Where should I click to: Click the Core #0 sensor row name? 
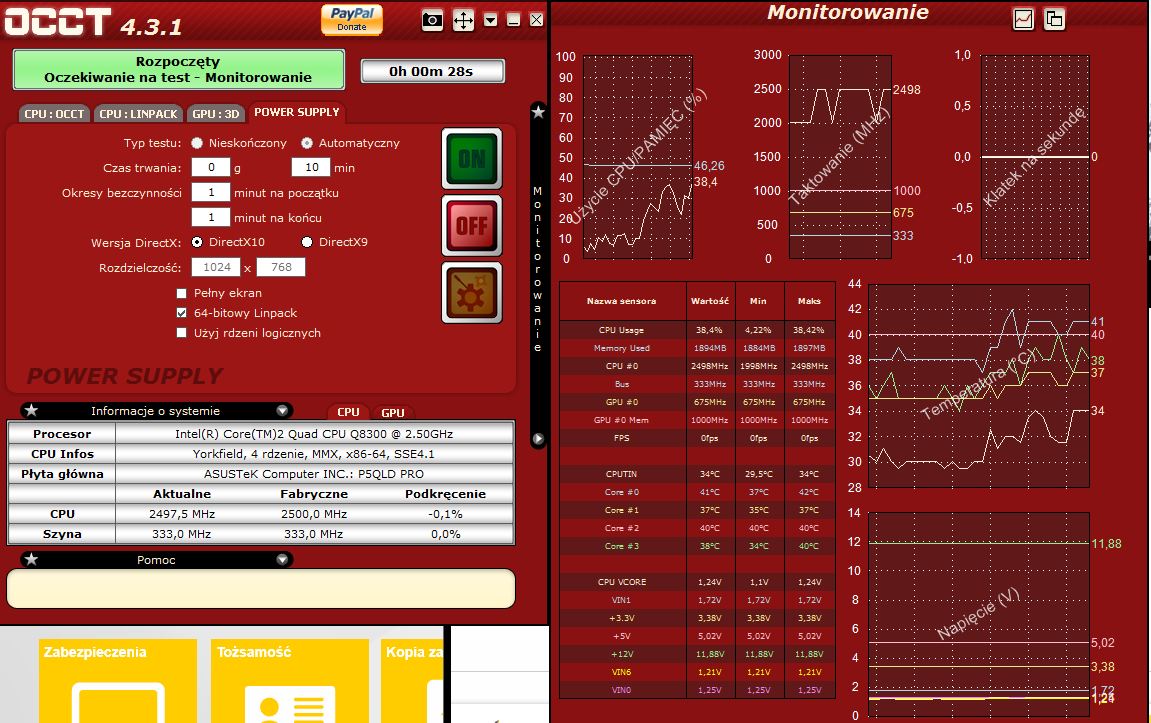pos(621,492)
